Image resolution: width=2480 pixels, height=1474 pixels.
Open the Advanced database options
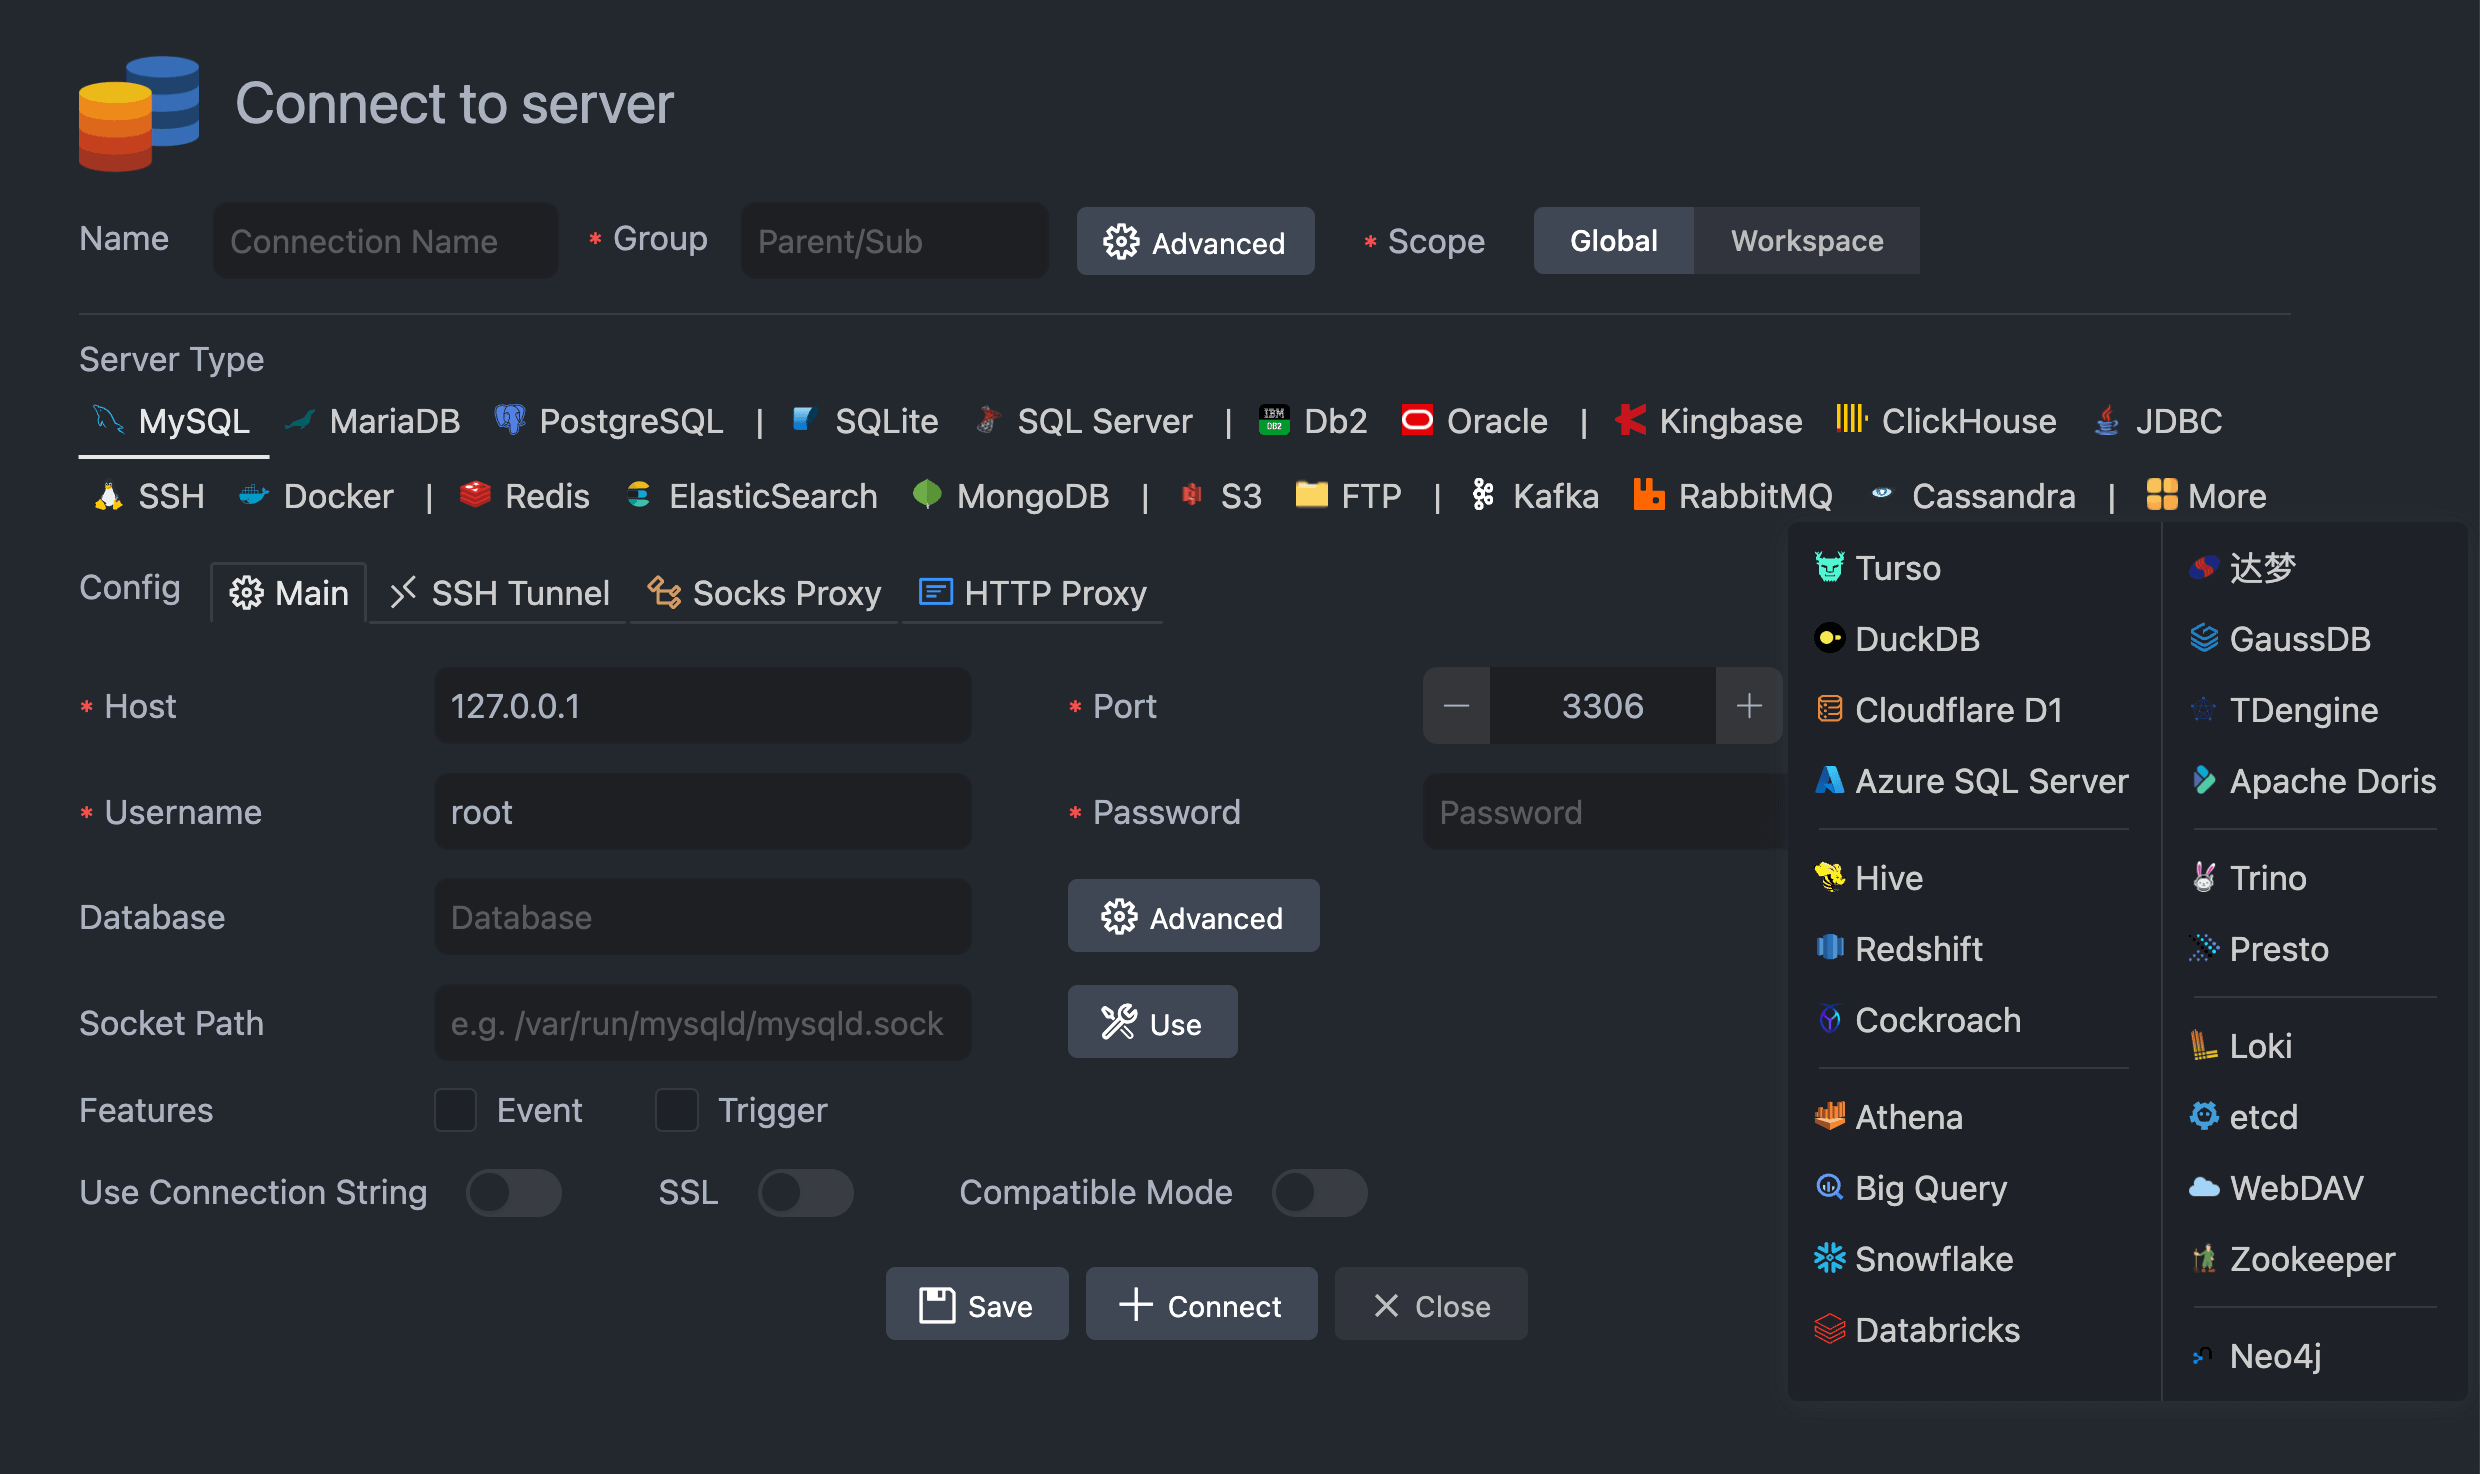click(1193, 916)
